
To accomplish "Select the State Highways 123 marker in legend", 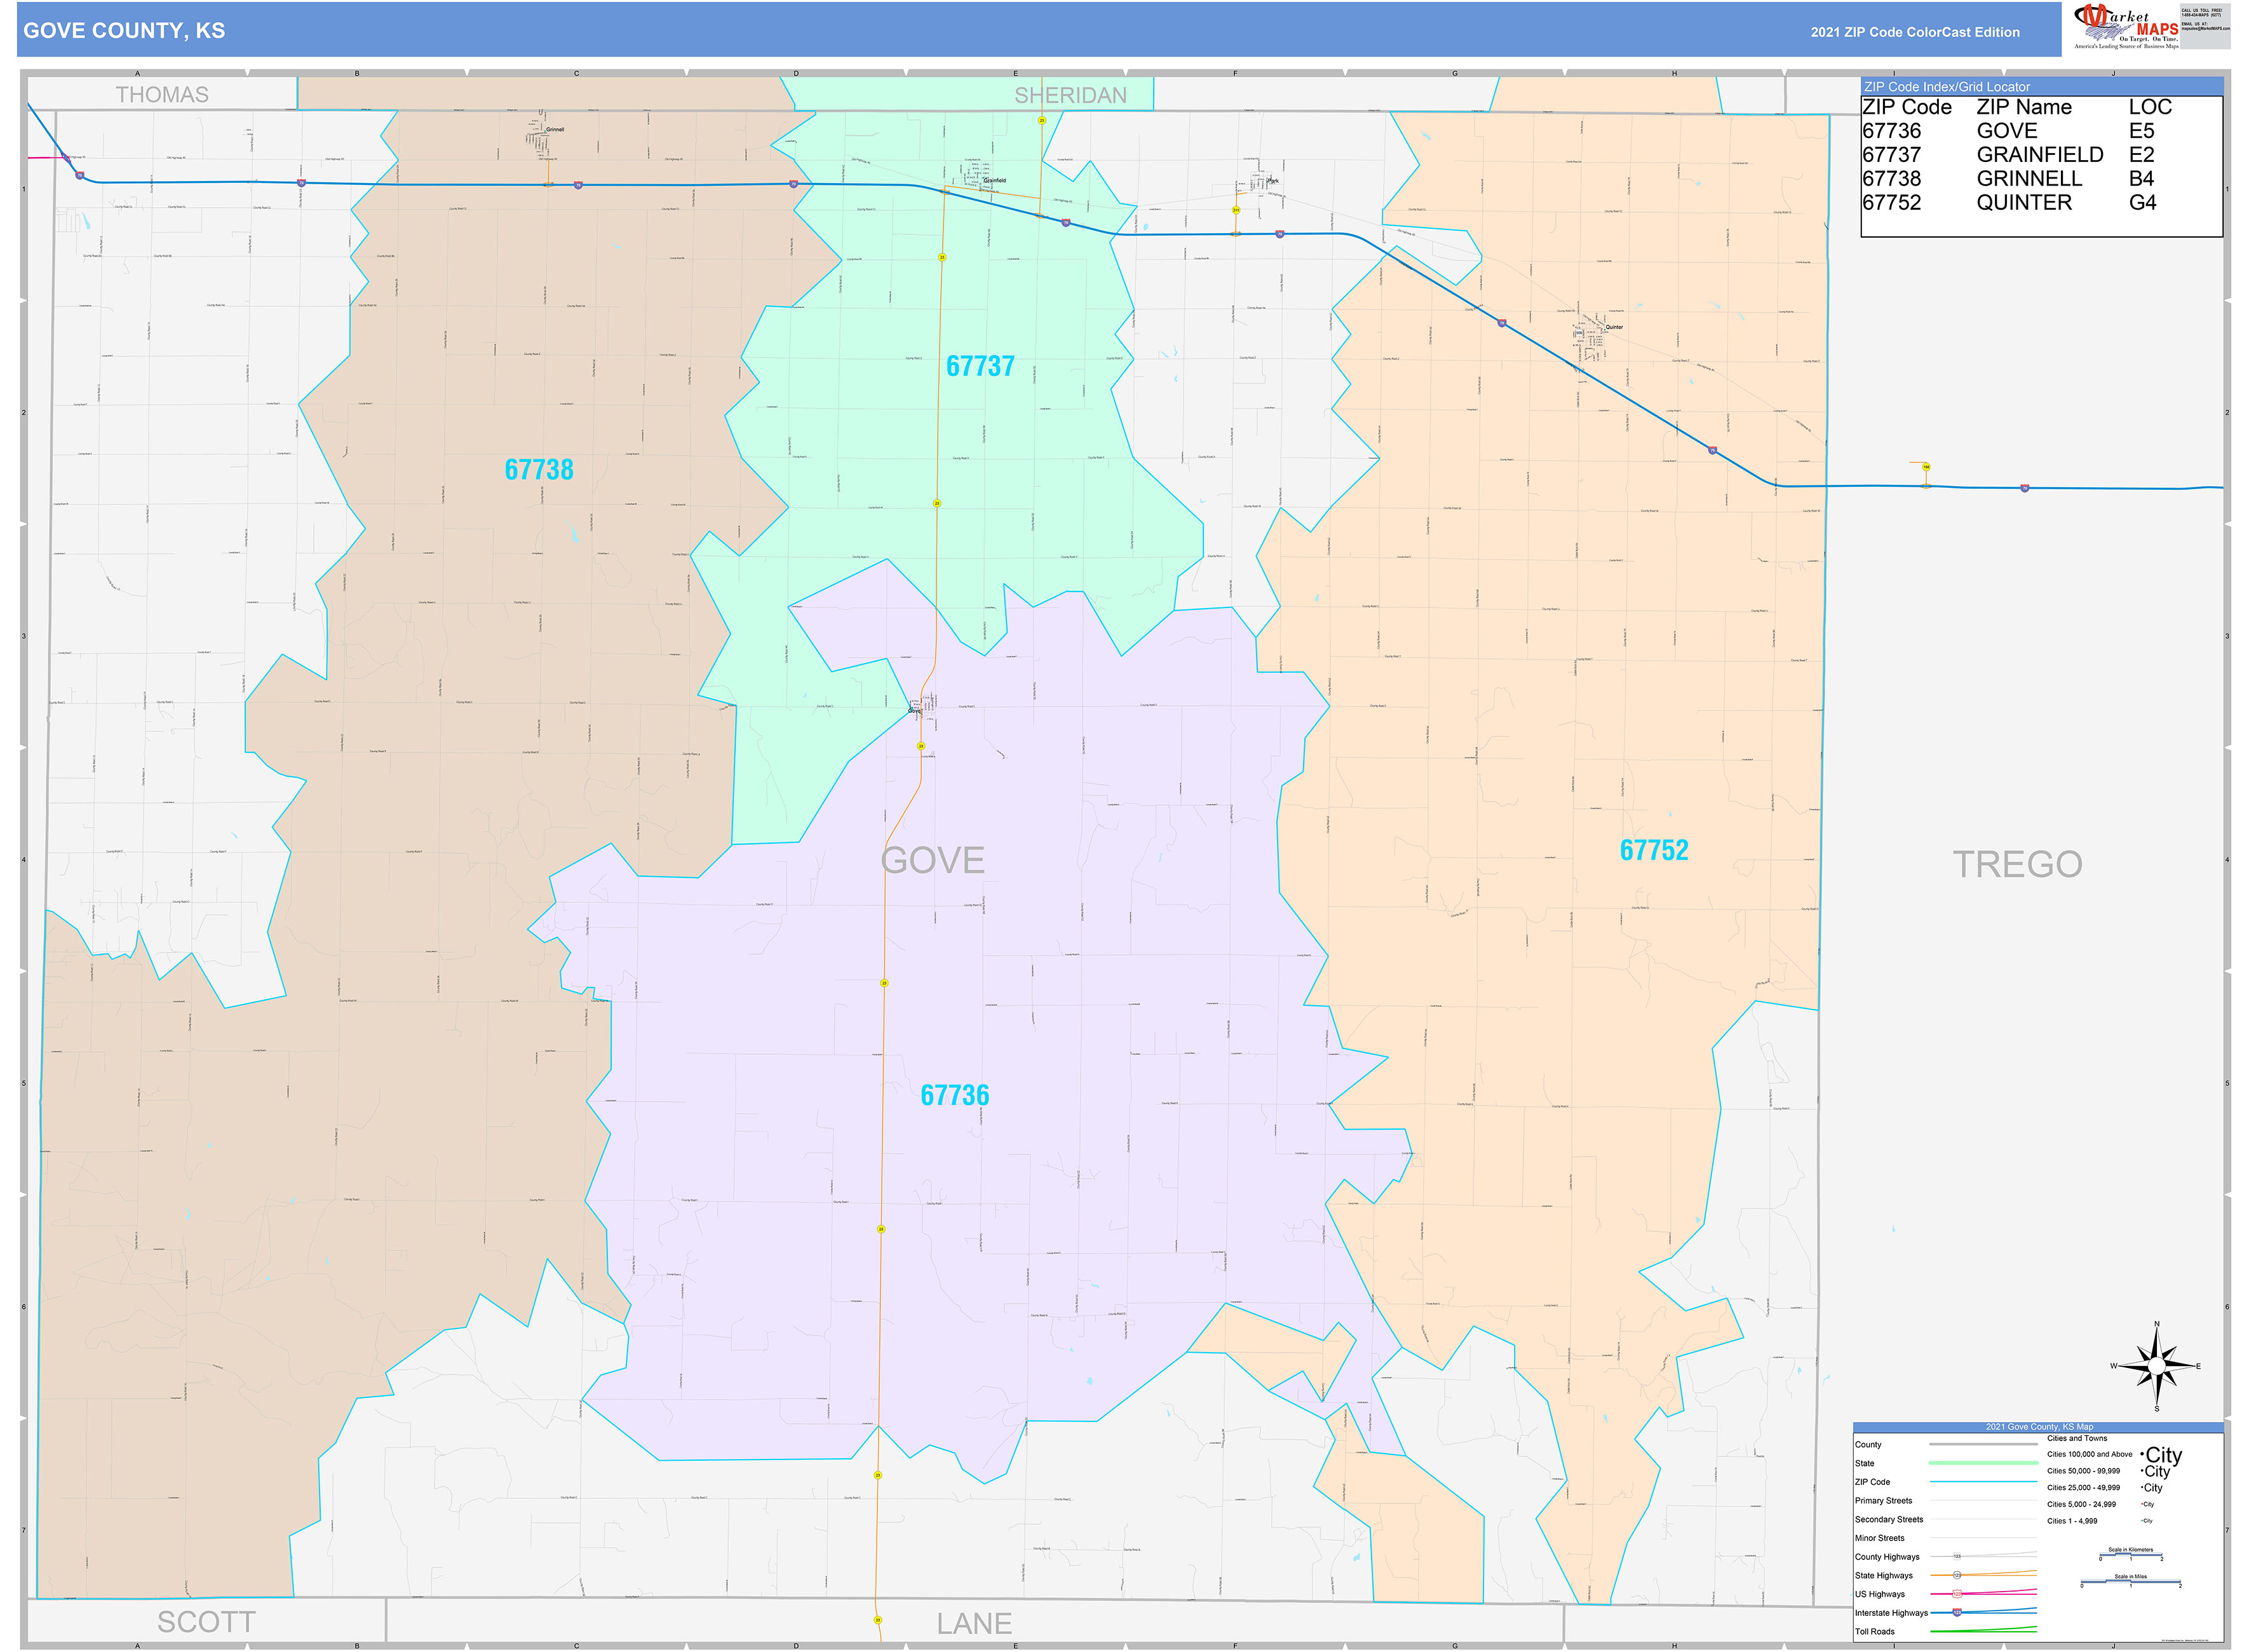I will [1957, 1575].
